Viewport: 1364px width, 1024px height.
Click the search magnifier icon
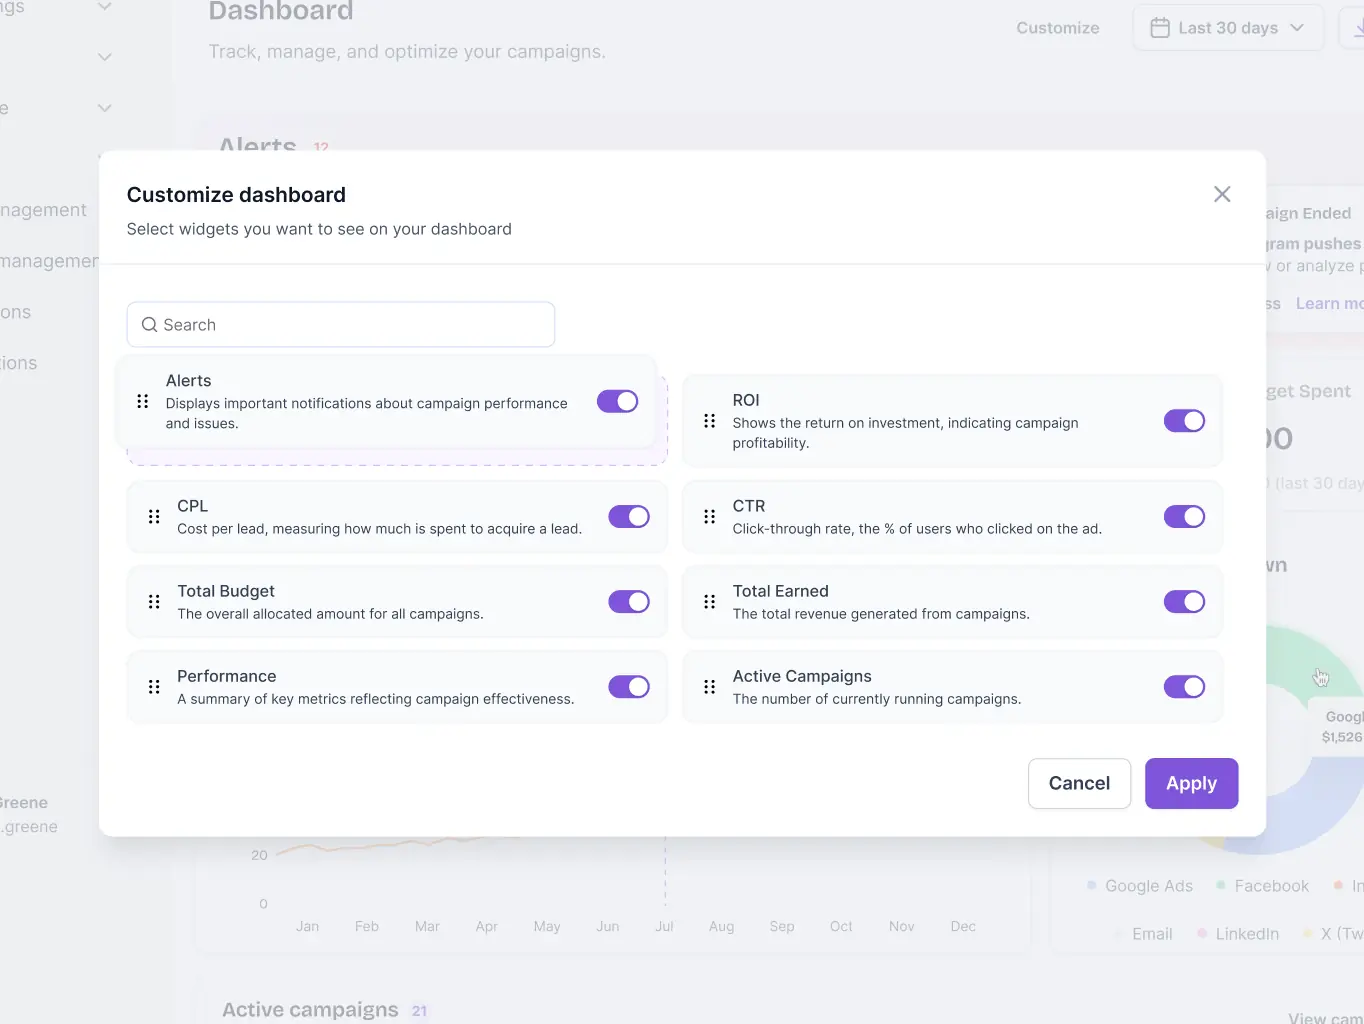150,325
